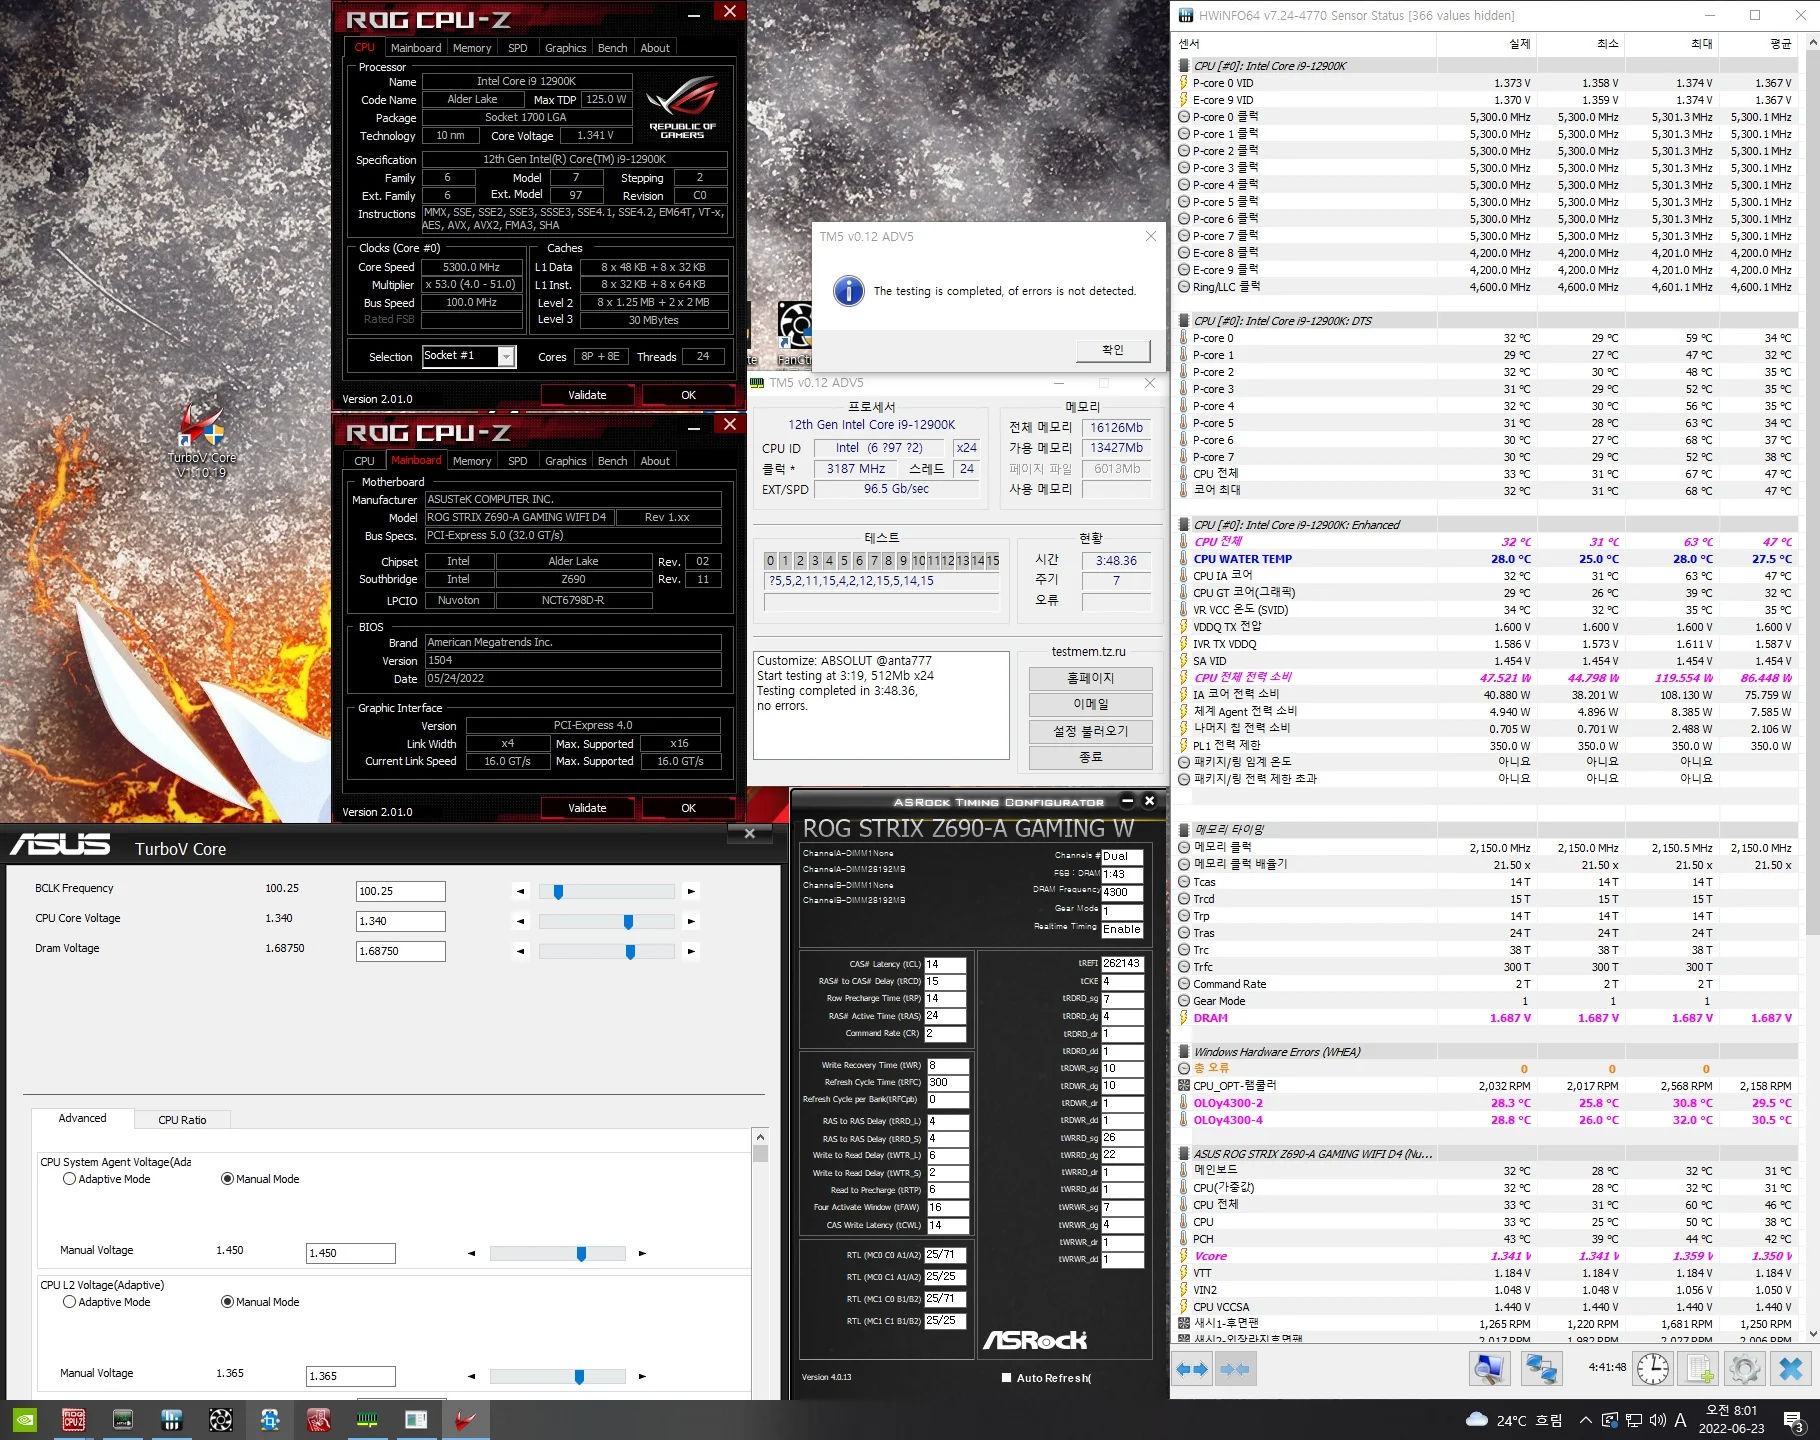
Task: Collapse CPU [#0] Intel Core i9-12900K sensor group
Action: [x=1184, y=66]
